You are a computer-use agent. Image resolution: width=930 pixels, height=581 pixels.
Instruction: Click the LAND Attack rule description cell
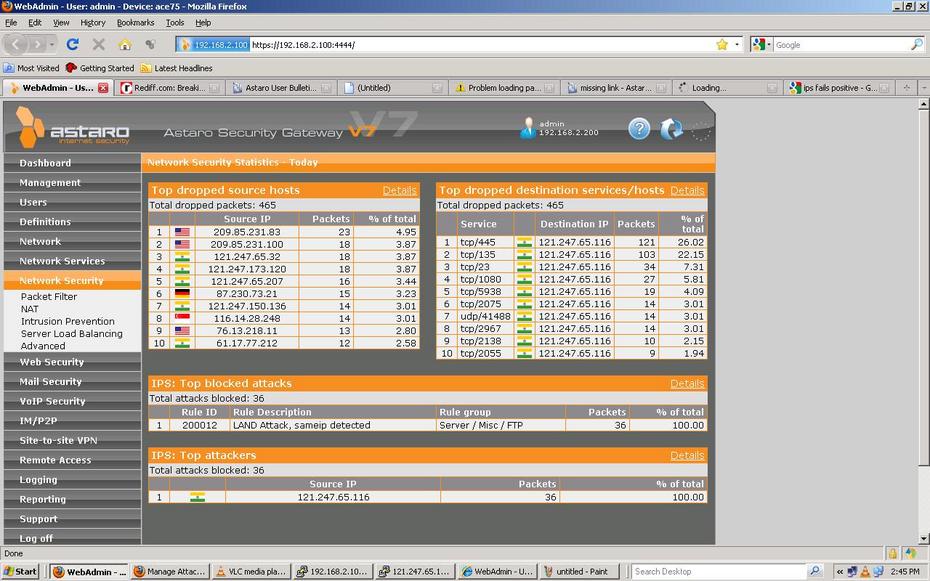[x=332, y=425]
